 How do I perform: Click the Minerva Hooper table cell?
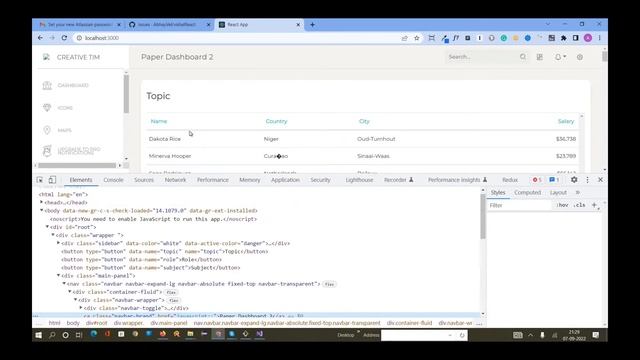tap(170, 156)
